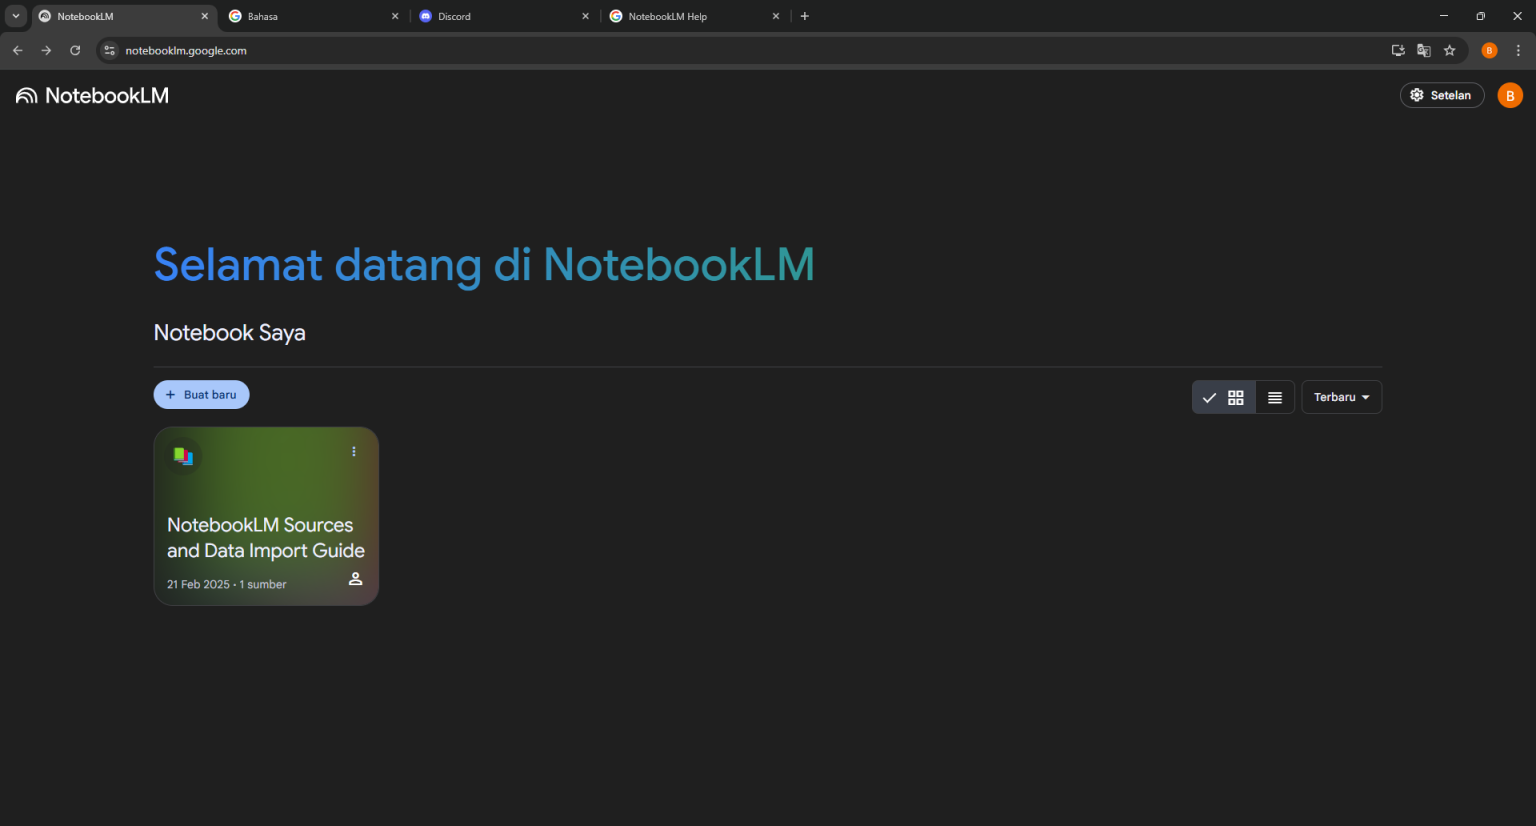Click the NotebookLM logo icon
This screenshot has width=1536, height=826.
[26, 95]
